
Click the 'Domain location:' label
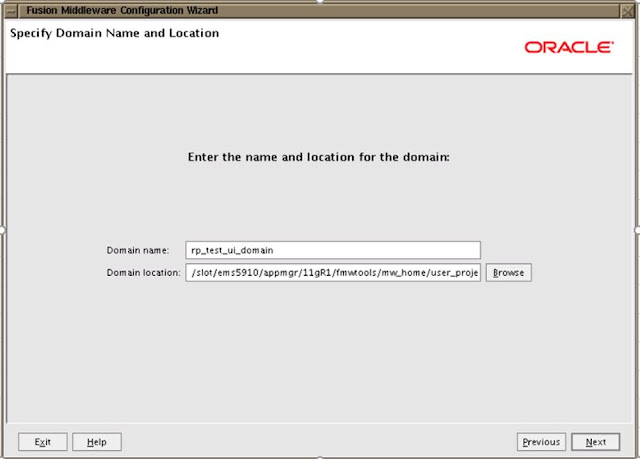pos(143,273)
